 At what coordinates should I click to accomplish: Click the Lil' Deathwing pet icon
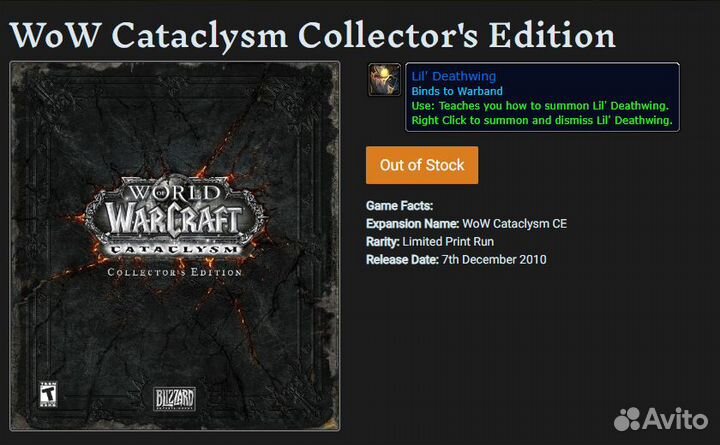384,80
